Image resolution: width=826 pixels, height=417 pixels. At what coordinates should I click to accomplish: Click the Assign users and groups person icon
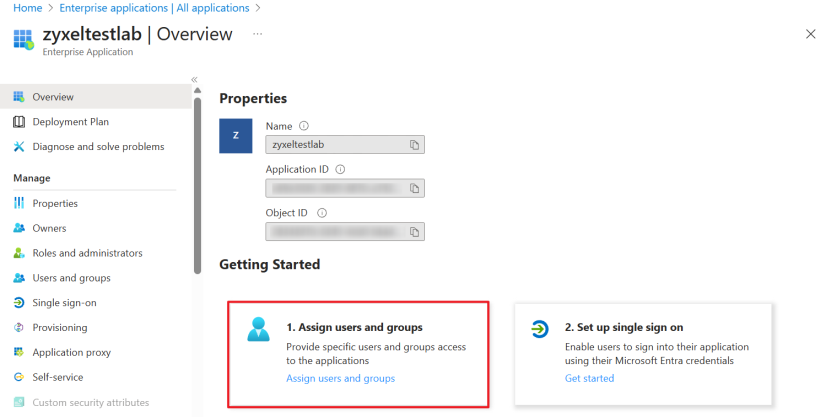258,330
